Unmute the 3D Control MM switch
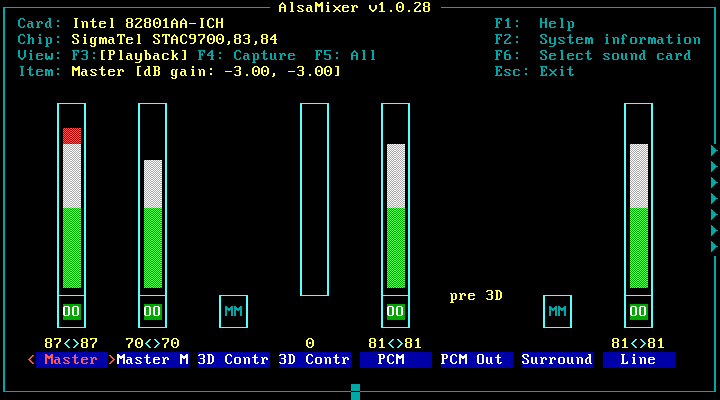 point(233,311)
